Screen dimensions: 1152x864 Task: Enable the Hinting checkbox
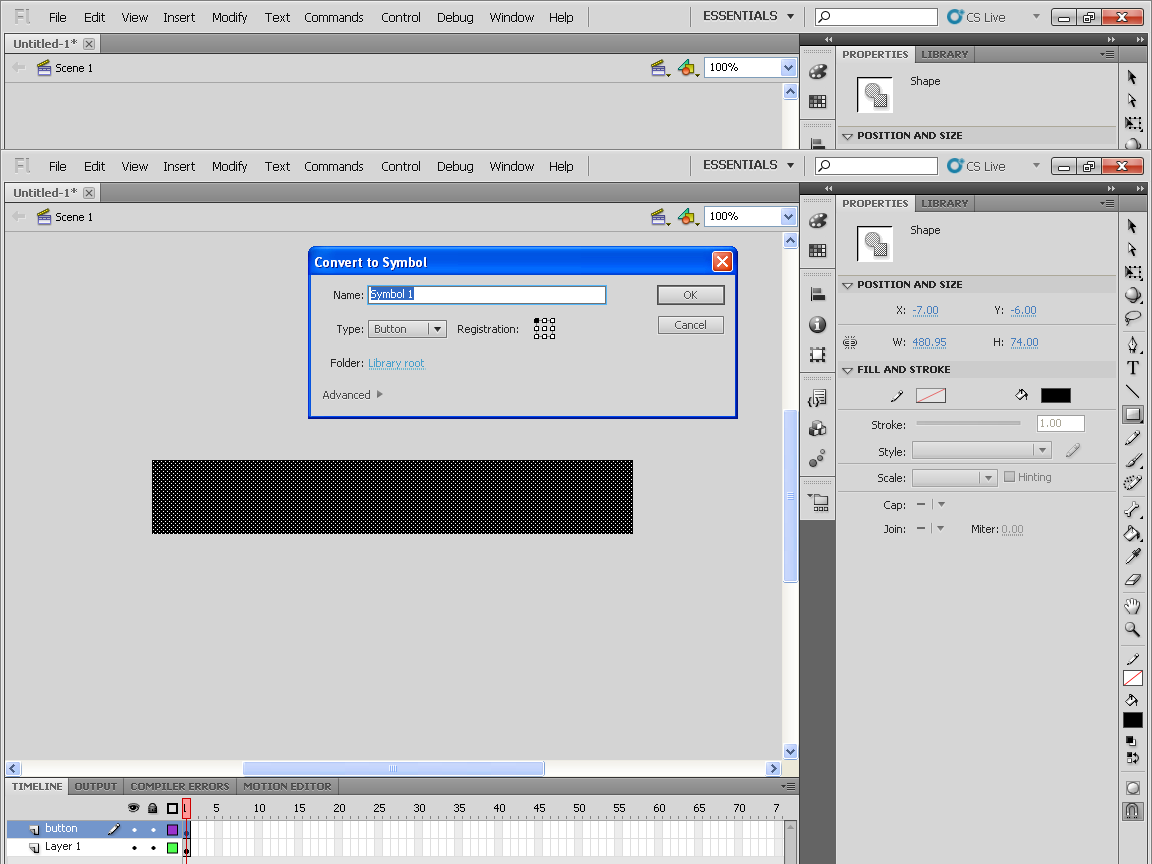coord(1009,477)
